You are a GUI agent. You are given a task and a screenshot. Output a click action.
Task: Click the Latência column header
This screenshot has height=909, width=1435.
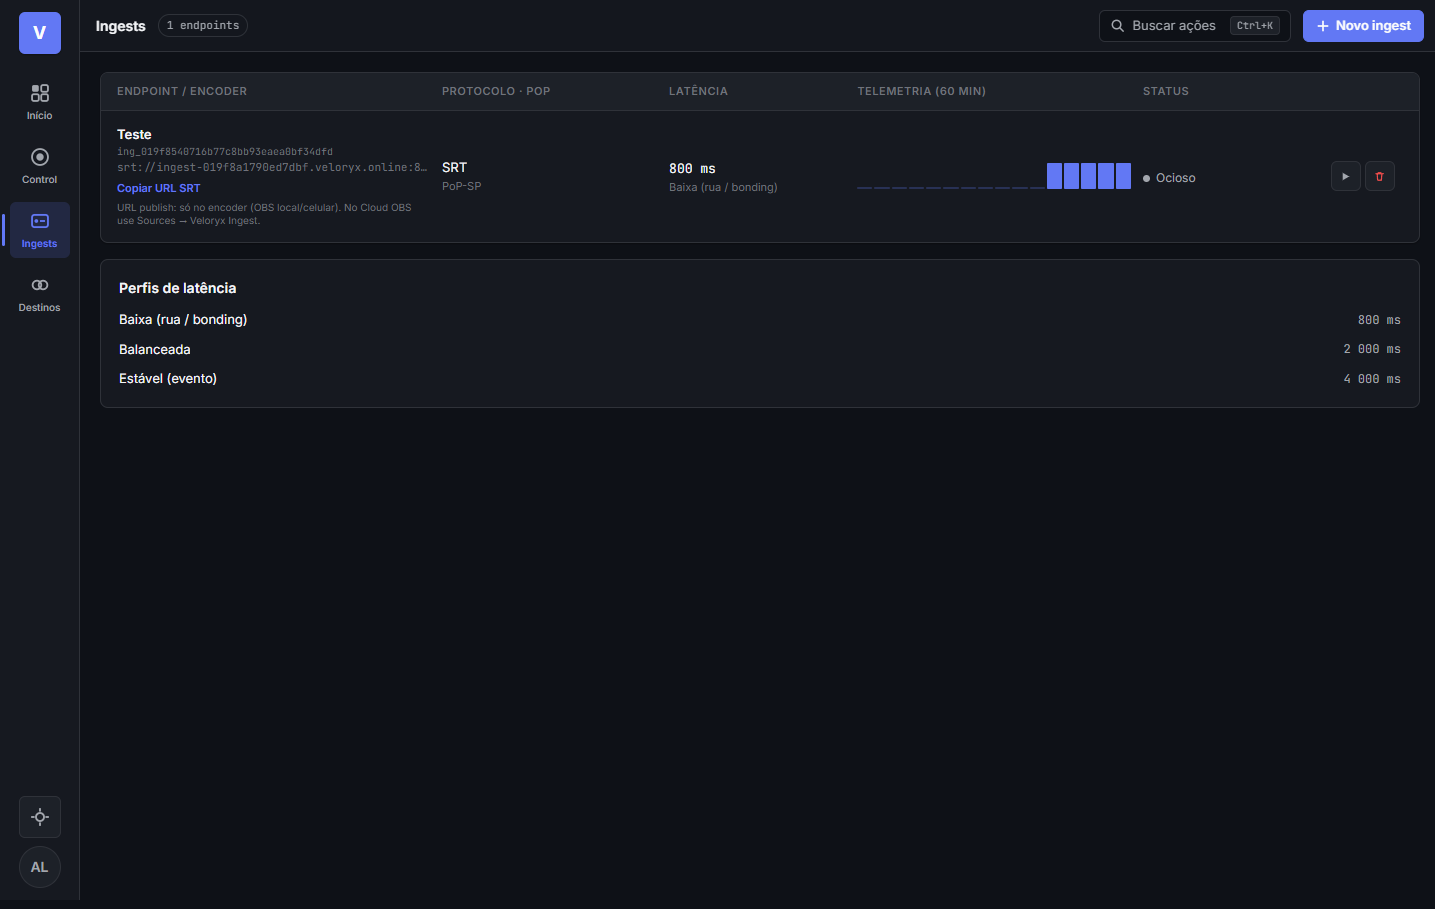[x=698, y=91]
